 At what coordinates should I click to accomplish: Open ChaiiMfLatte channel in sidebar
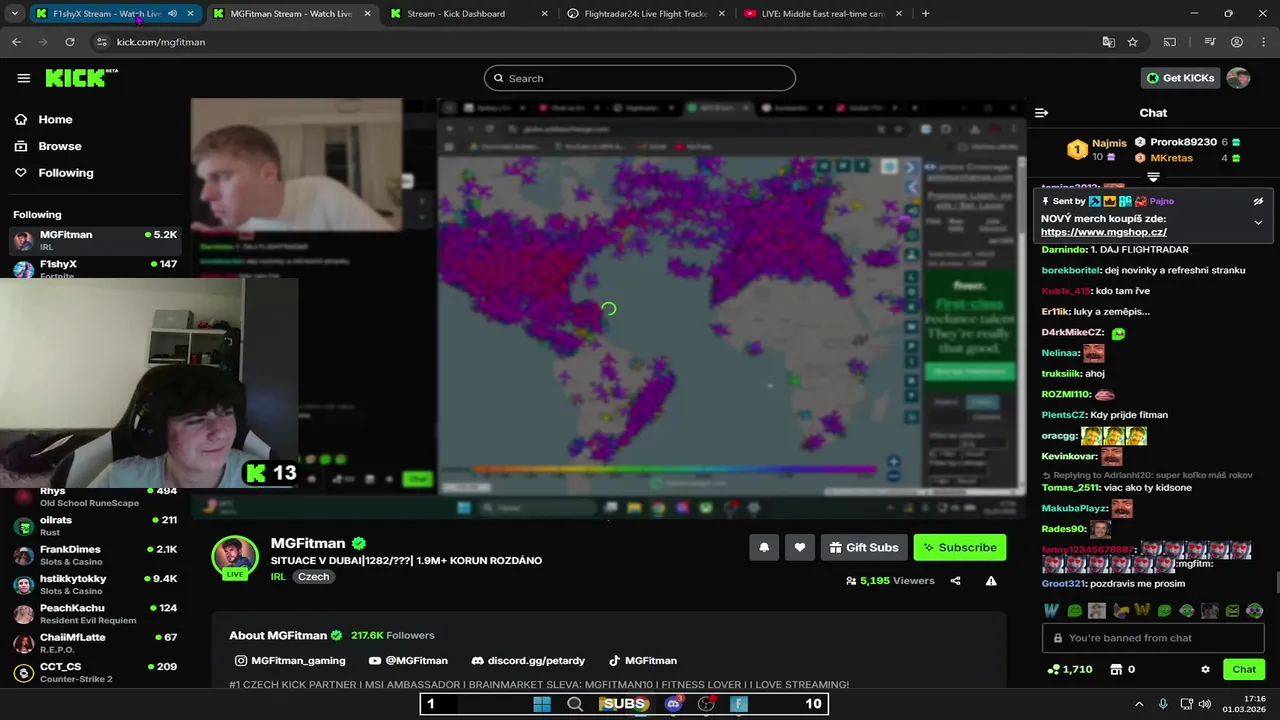coord(95,642)
